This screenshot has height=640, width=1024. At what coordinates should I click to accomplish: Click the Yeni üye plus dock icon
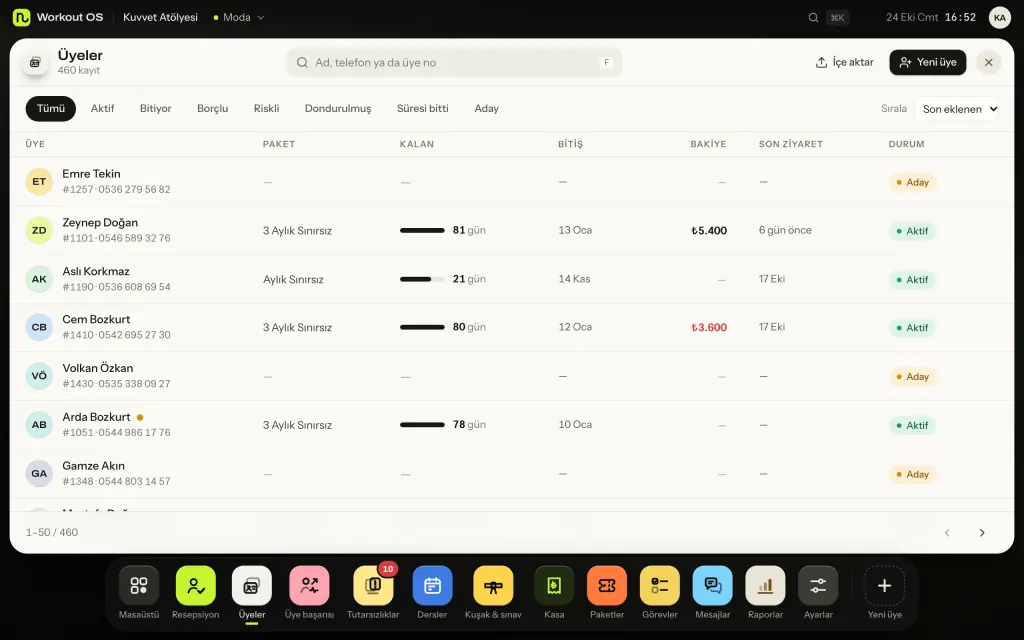pos(884,586)
